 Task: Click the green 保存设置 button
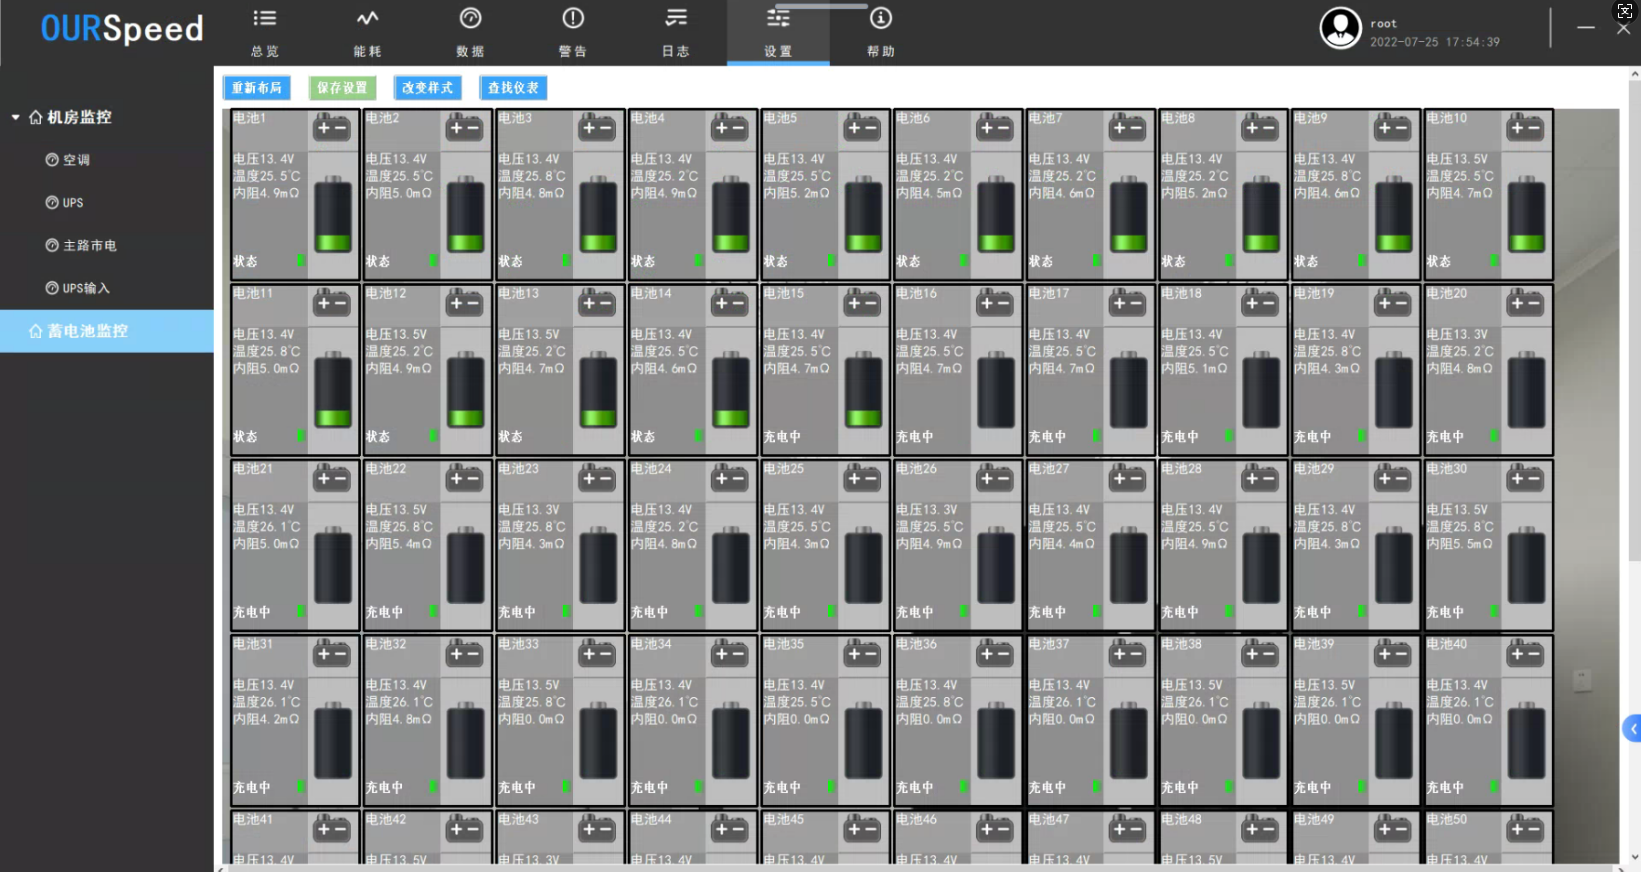click(x=342, y=88)
